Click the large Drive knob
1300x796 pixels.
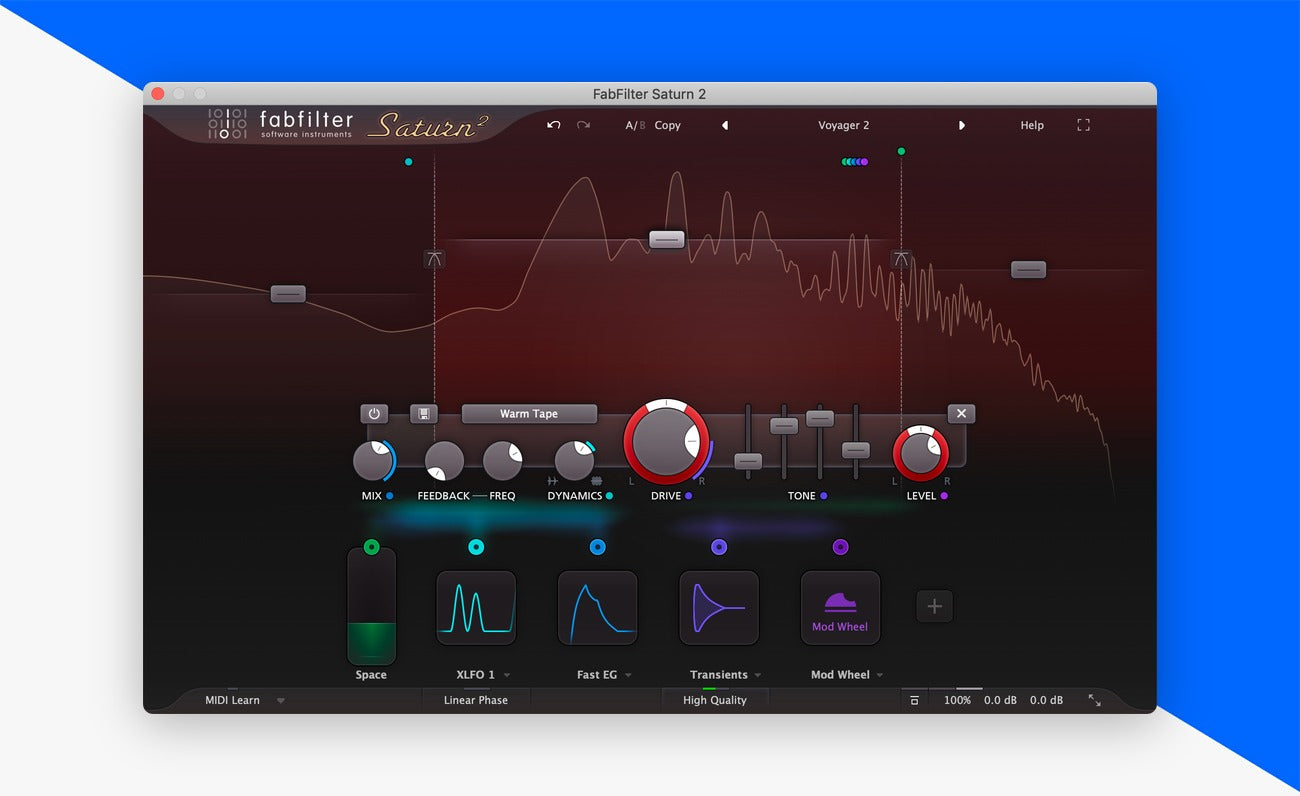(667, 442)
